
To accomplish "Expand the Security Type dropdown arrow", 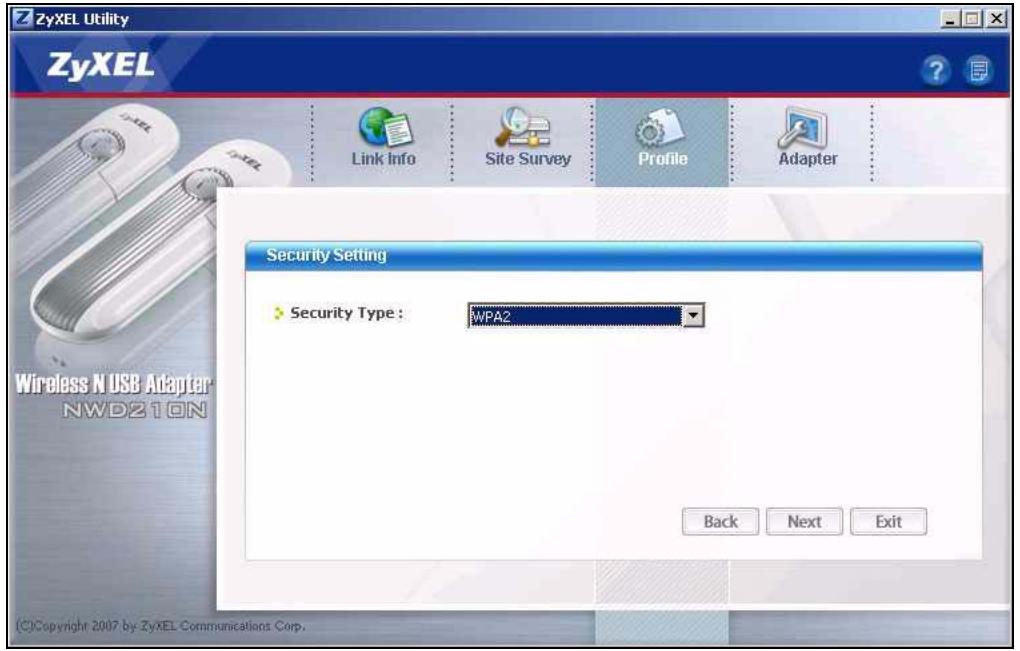I will [x=693, y=316].
